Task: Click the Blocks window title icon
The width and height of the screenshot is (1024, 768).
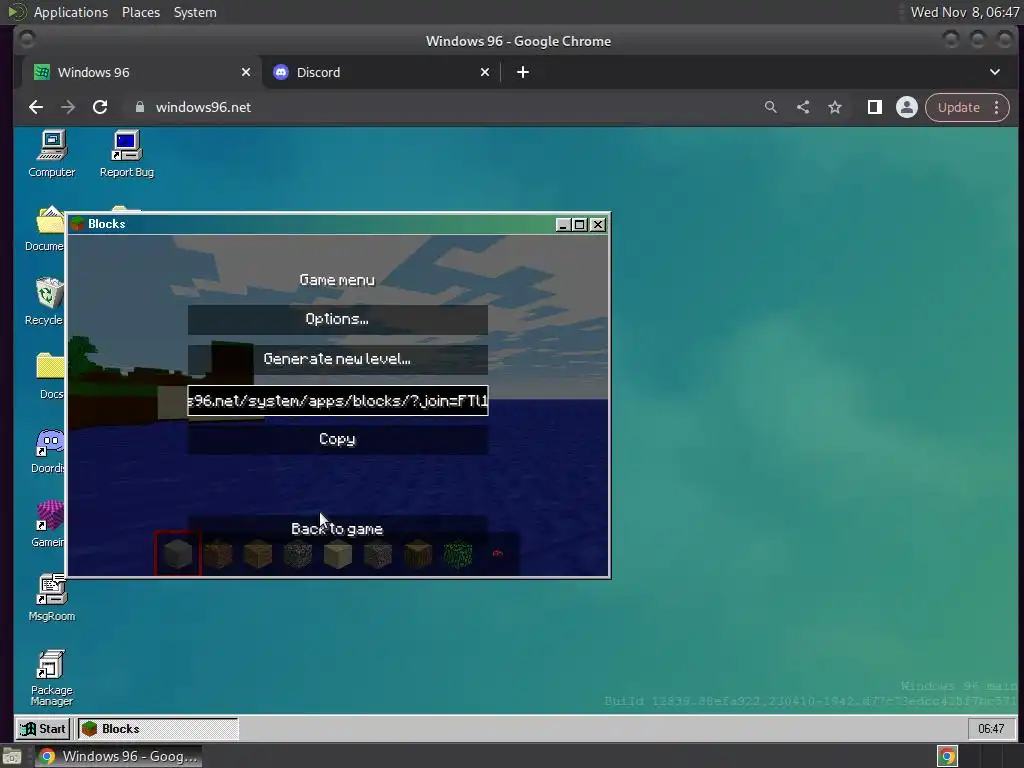Action: (78, 224)
